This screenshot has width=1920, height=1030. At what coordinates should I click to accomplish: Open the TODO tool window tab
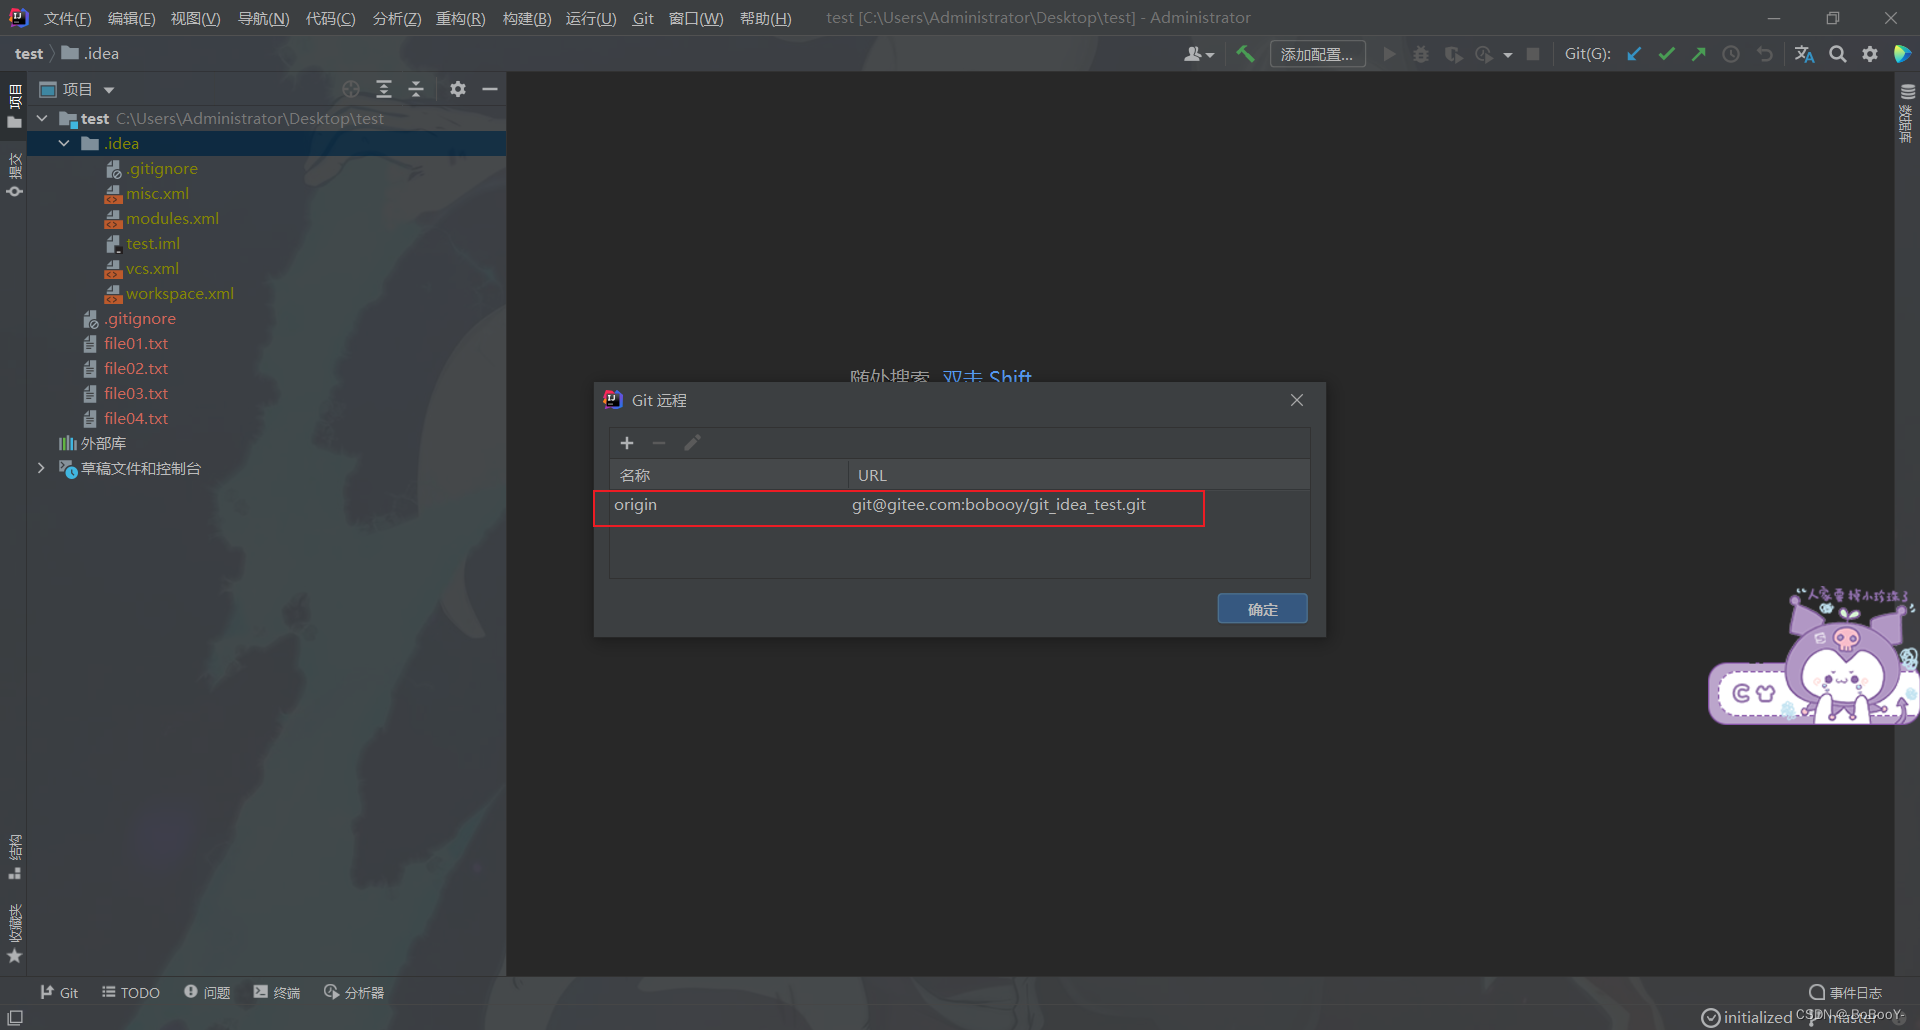click(x=131, y=992)
